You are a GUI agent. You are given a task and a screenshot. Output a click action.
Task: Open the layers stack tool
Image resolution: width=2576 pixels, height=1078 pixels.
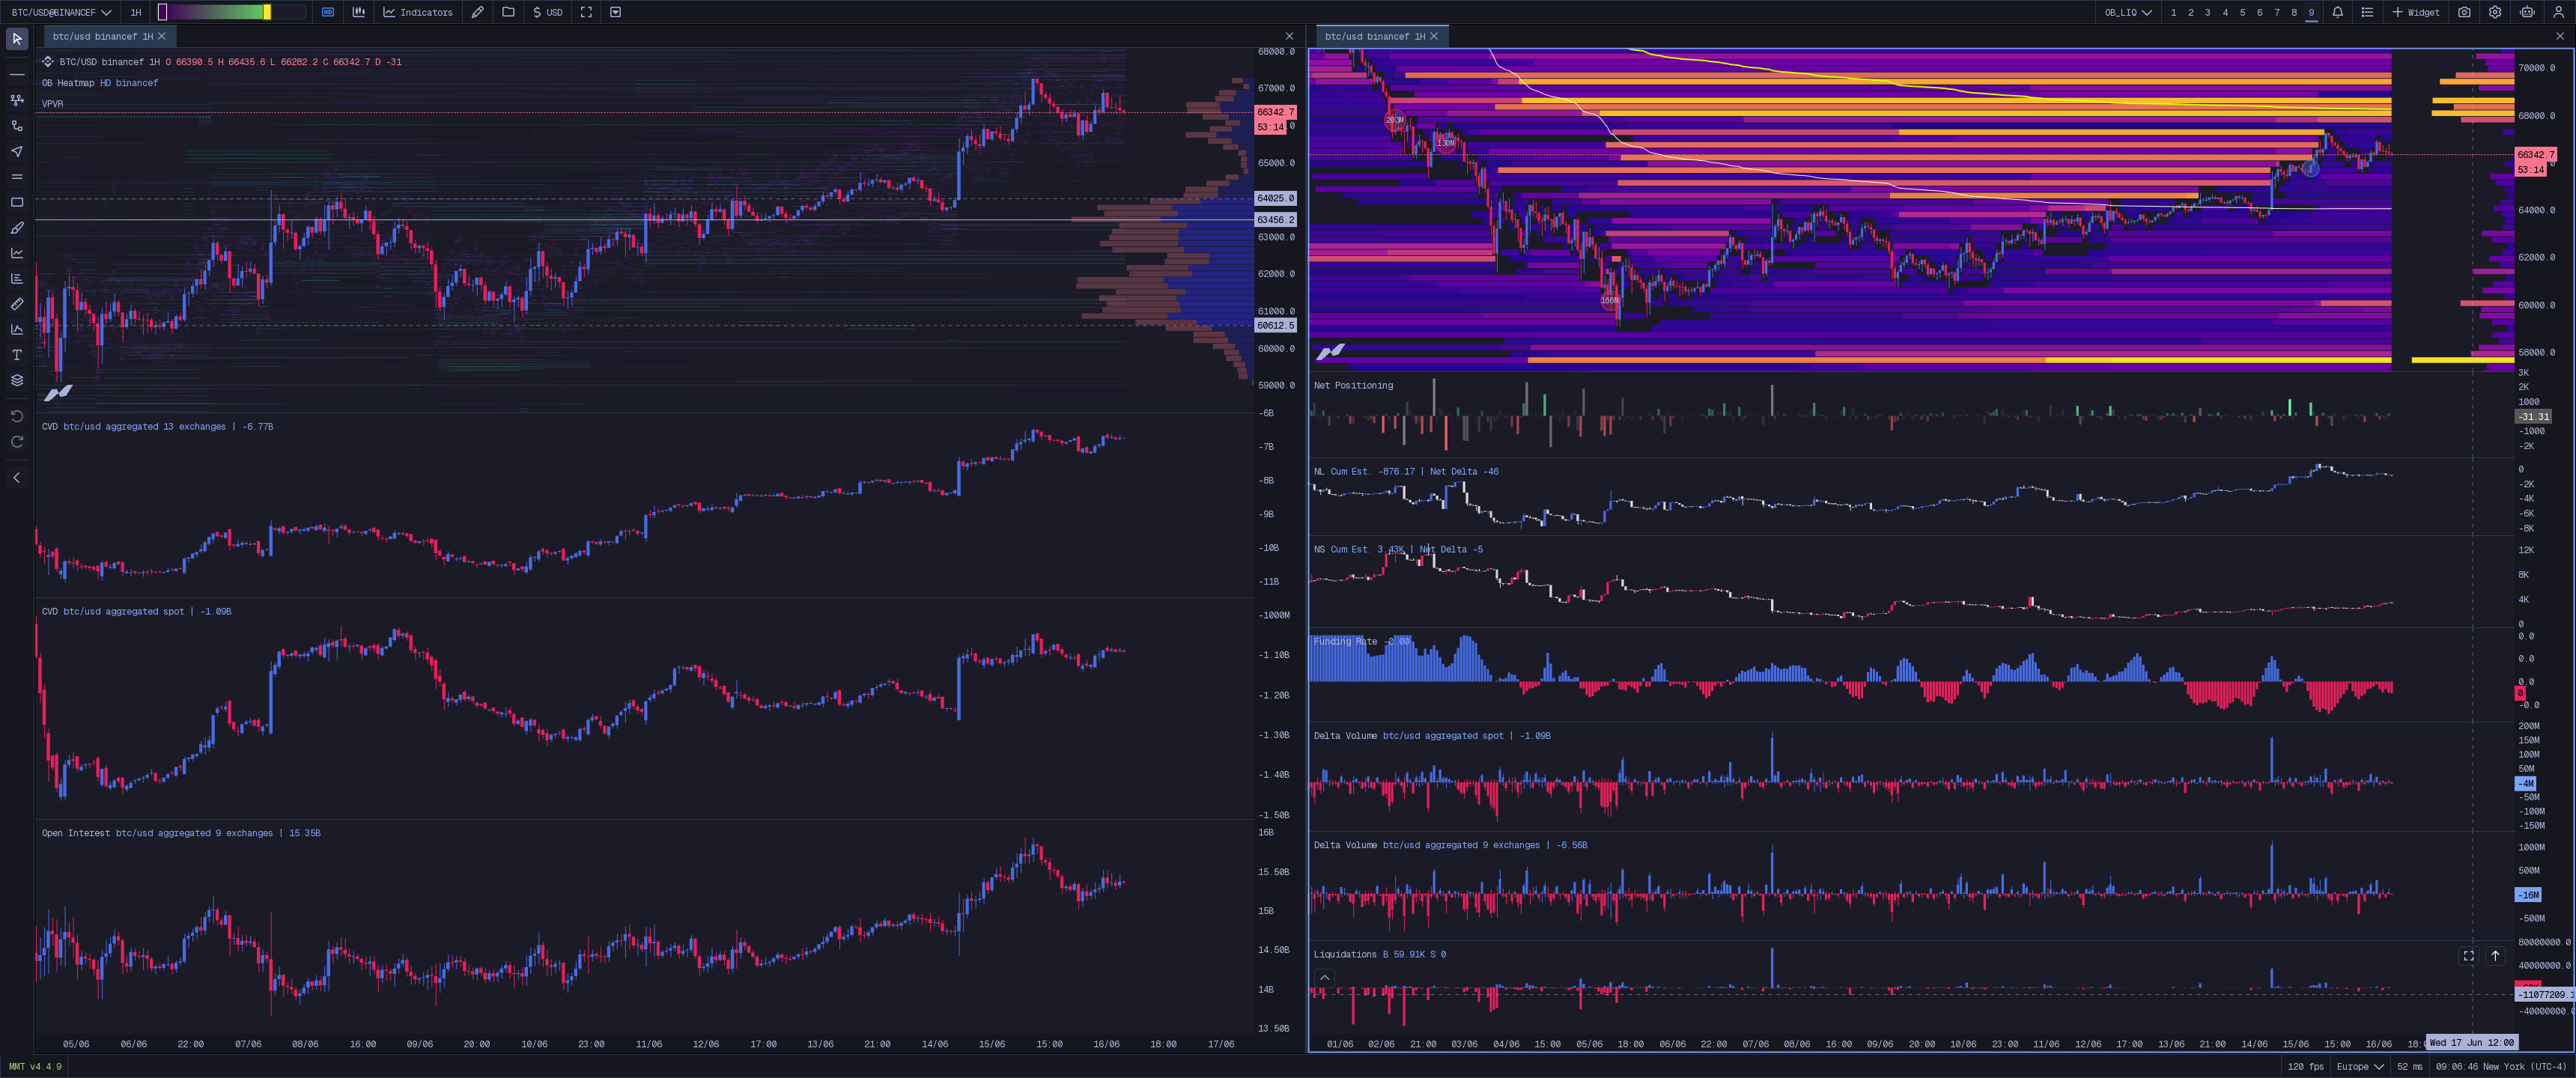coord(17,380)
